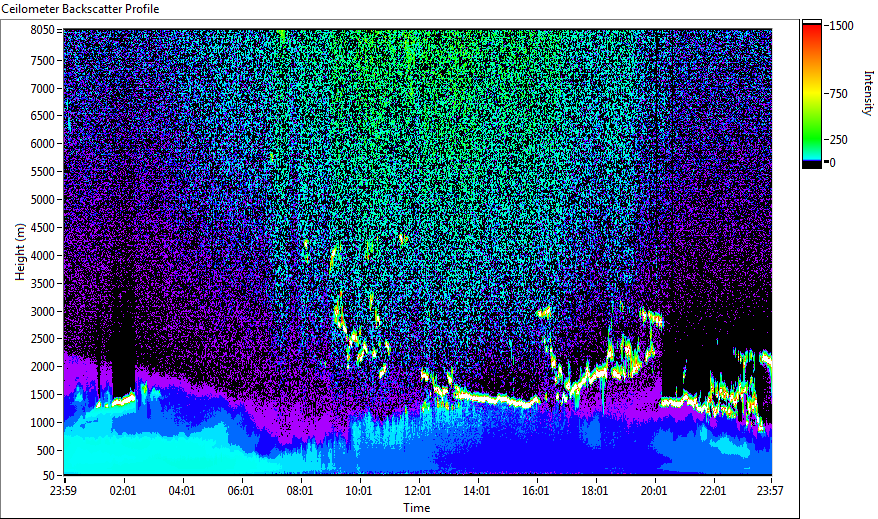Click the Time axis label
878x519 pixels.
pos(417,508)
